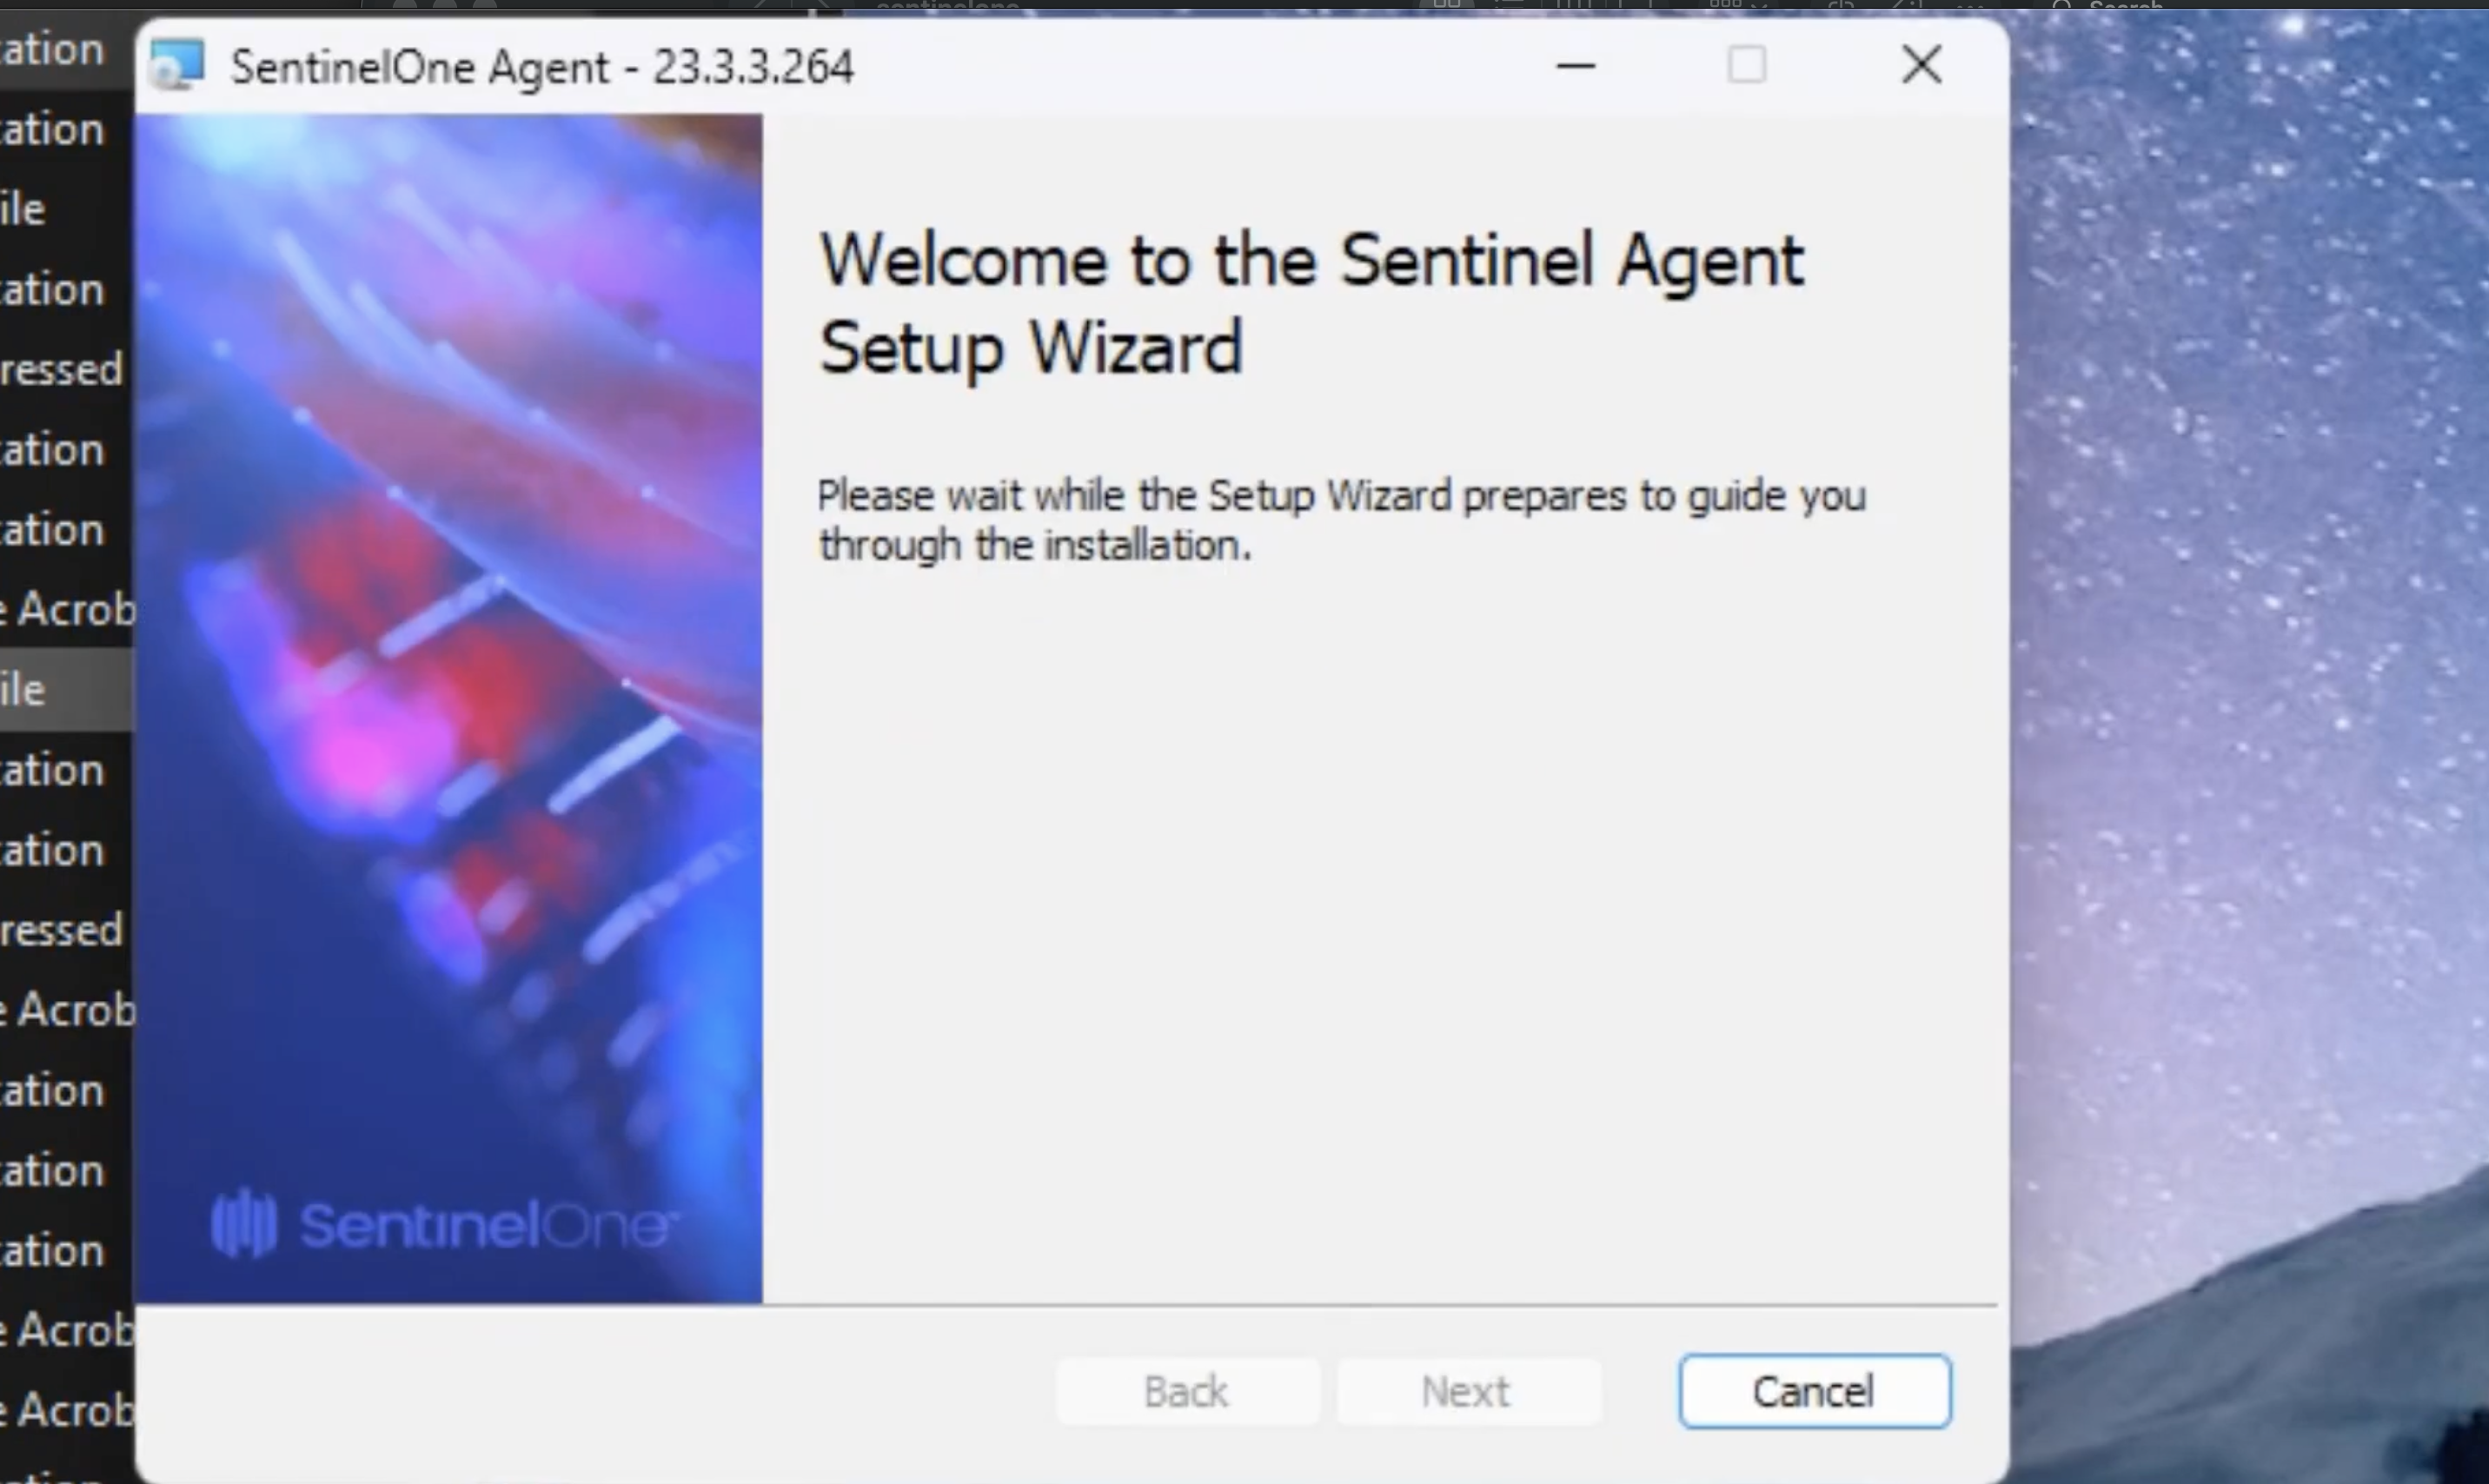Click the Cancel button in the wizard
Image resolution: width=2489 pixels, height=1484 pixels.
coord(1814,1391)
